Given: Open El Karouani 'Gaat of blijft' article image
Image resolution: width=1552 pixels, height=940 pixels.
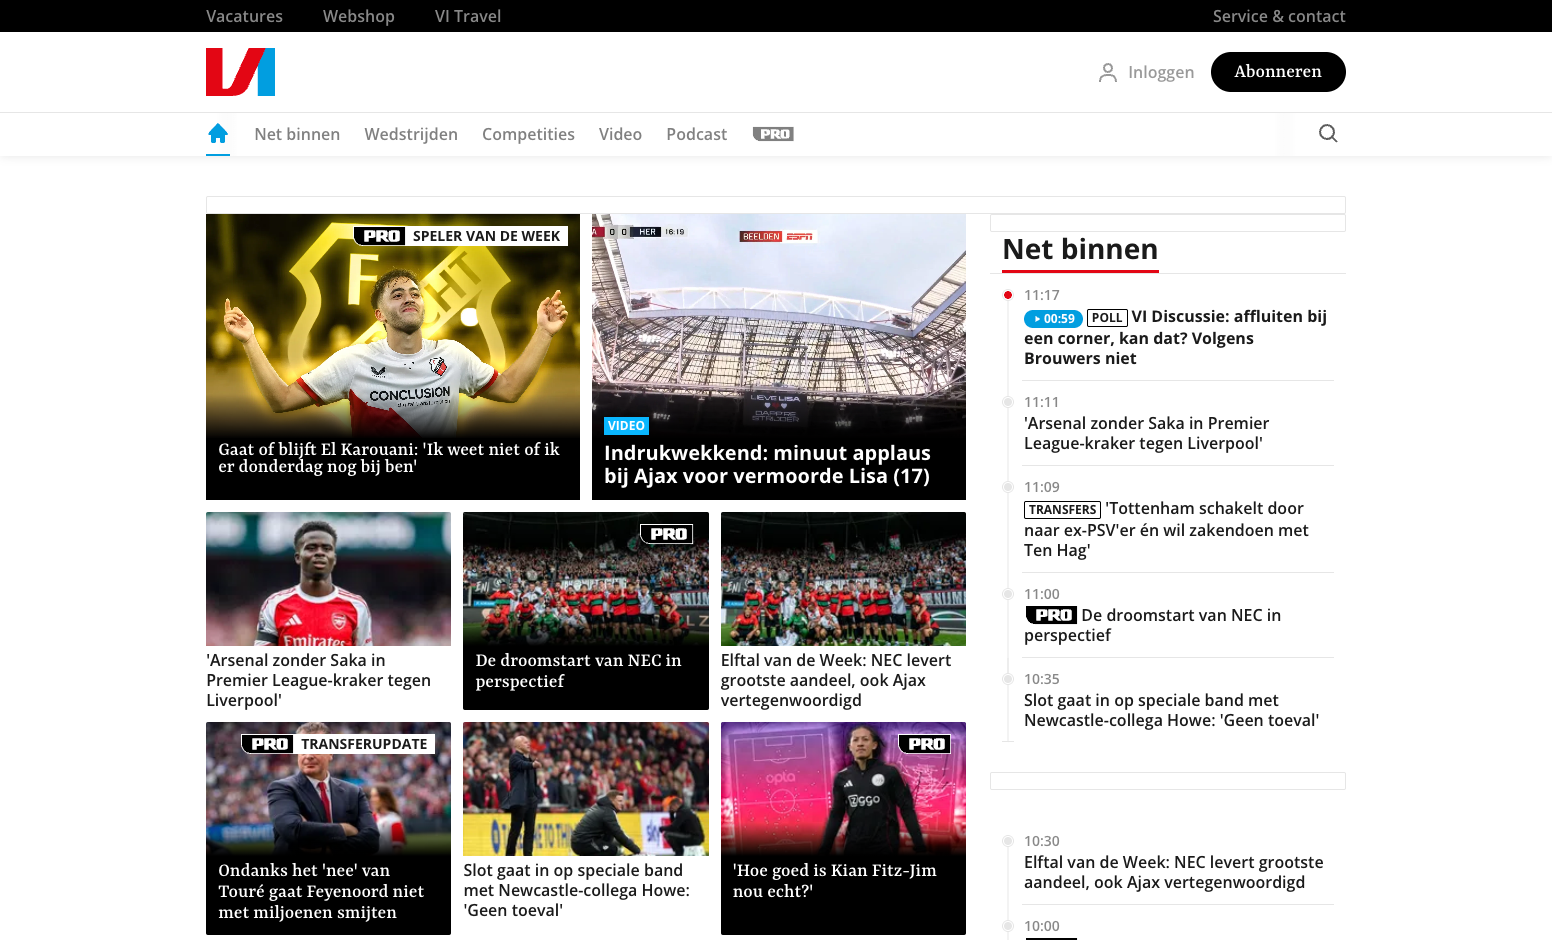Looking at the screenshot, I should [x=393, y=357].
